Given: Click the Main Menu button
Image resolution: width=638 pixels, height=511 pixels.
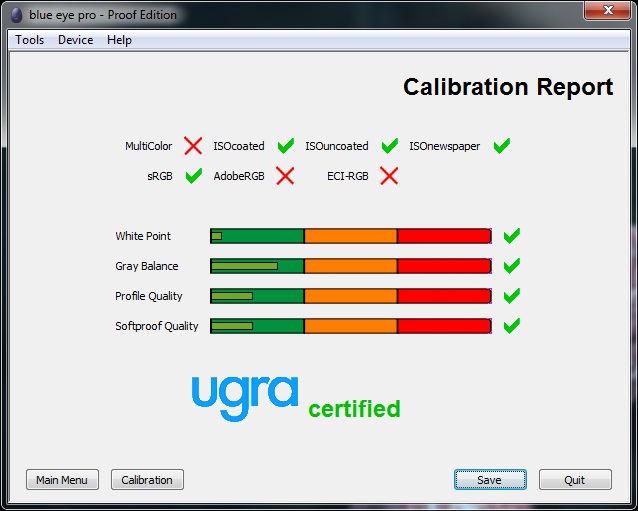Looking at the screenshot, I should coord(62,480).
